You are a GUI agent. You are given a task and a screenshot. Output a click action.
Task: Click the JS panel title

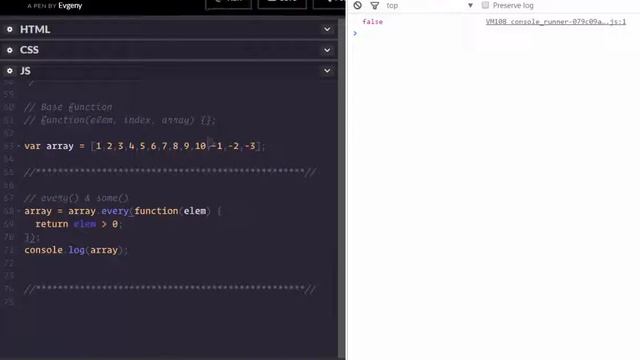click(x=25, y=71)
